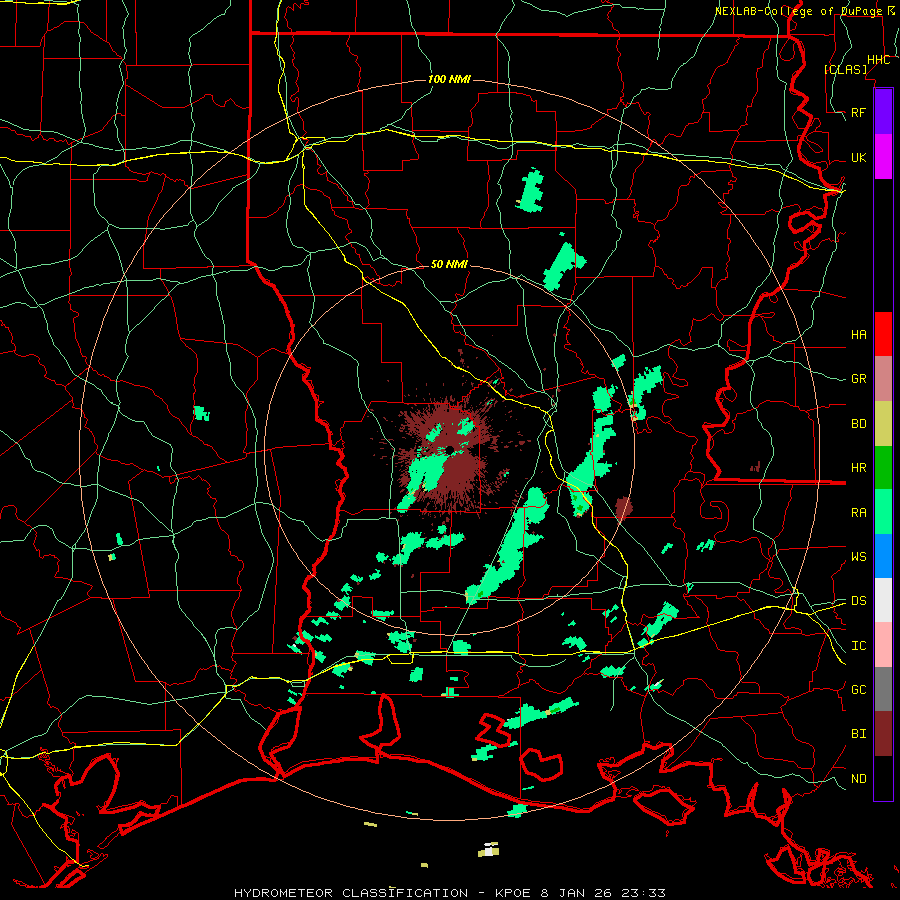Click the GC legend label
Screen dimensions: 900x900
point(858,689)
